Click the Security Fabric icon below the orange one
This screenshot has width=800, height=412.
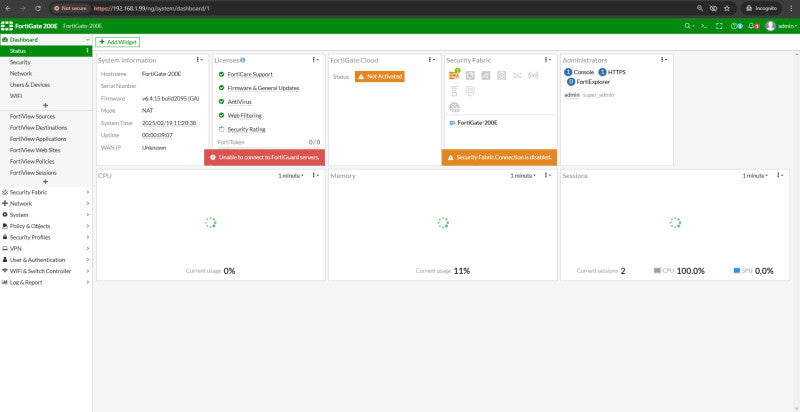[x=454, y=91]
